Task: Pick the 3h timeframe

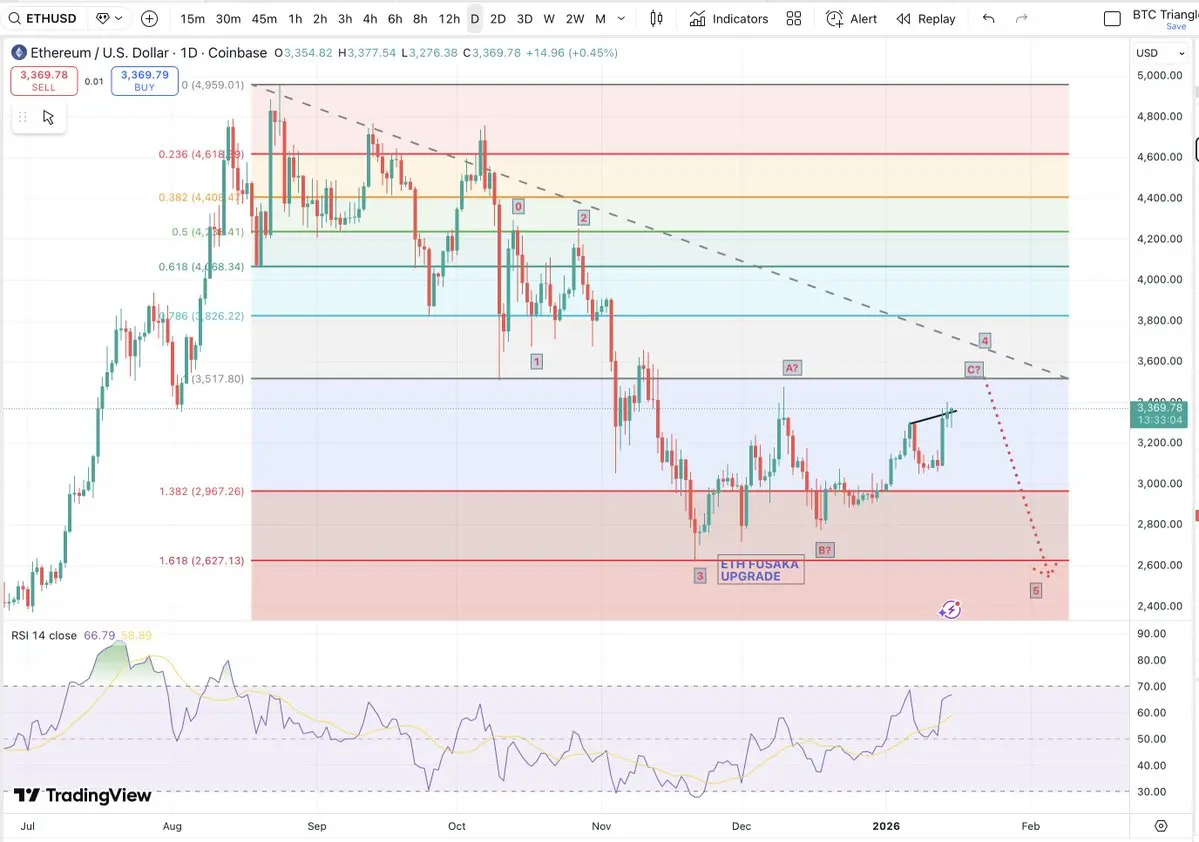Action: (x=345, y=18)
